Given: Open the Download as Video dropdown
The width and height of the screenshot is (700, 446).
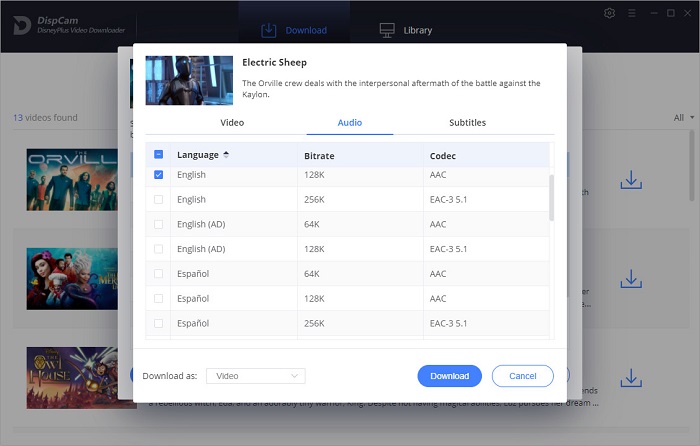Looking at the screenshot, I should click(x=256, y=376).
